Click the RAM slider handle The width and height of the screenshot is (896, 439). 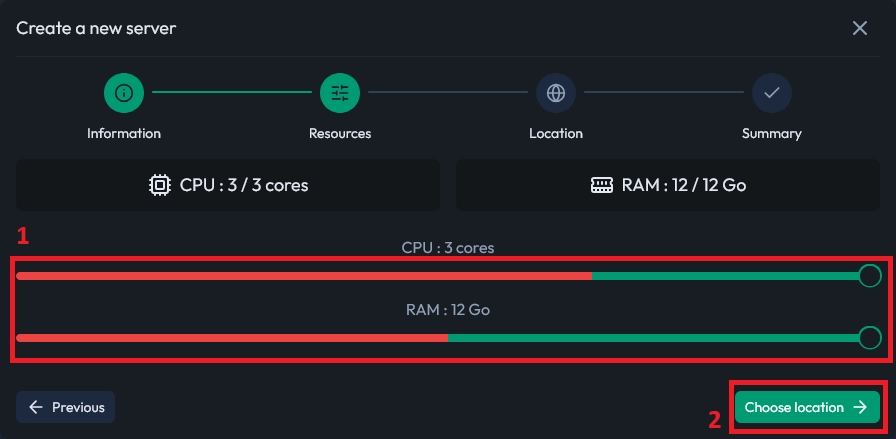pyautogui.click(x=870, y=338)
